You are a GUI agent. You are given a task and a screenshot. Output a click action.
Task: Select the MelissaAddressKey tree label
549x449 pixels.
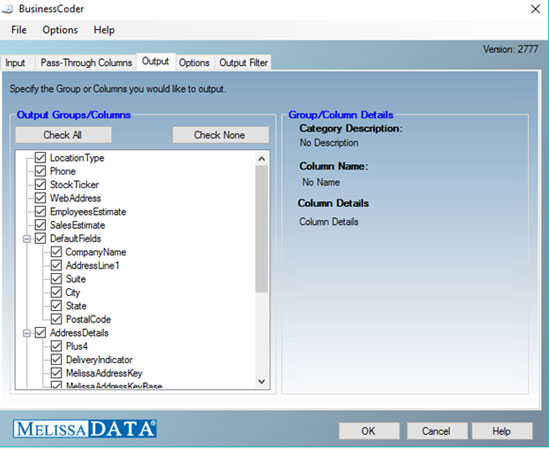click(104, 373)
